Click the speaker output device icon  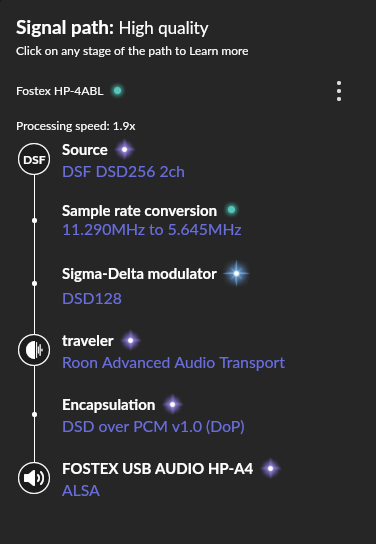34,478
